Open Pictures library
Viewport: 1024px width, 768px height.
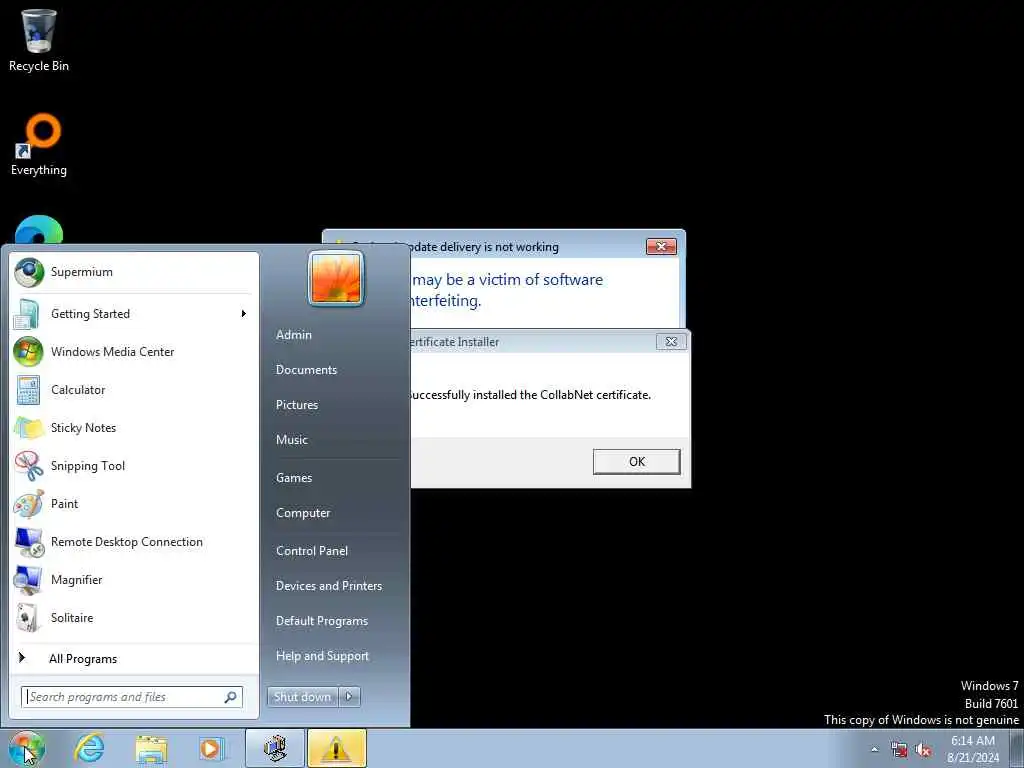pyautogui.click(x=297, y=405)
